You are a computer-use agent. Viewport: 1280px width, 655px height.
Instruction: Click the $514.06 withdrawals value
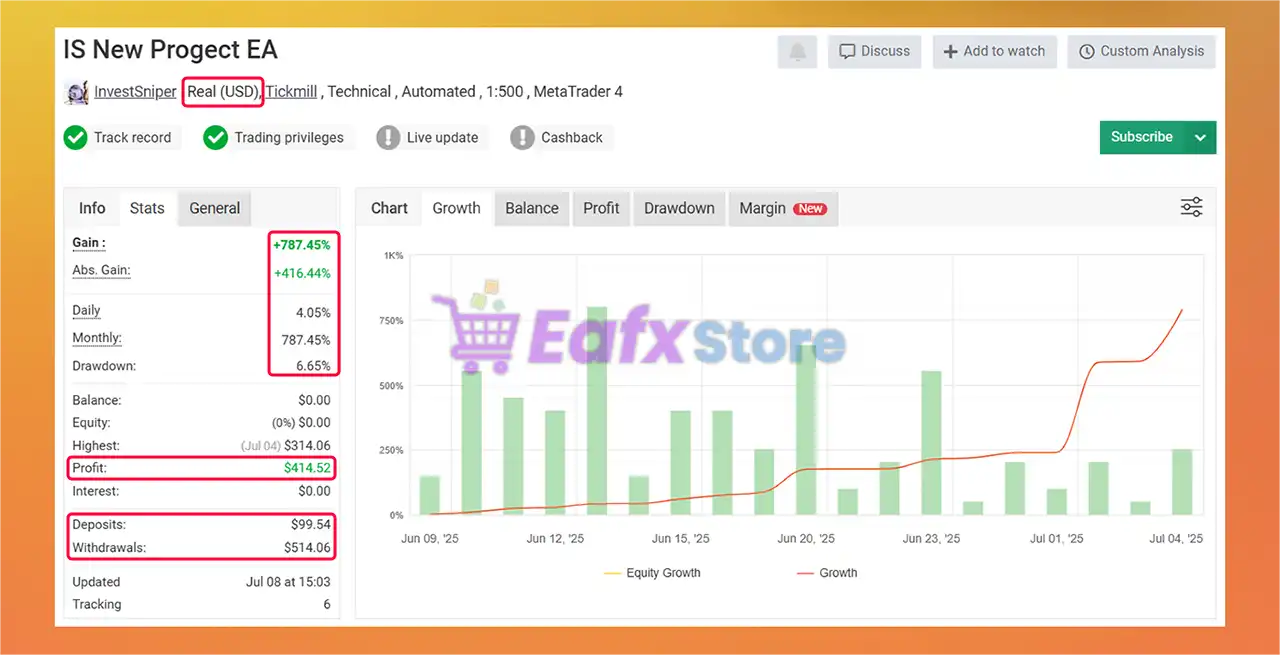[306, 548]
